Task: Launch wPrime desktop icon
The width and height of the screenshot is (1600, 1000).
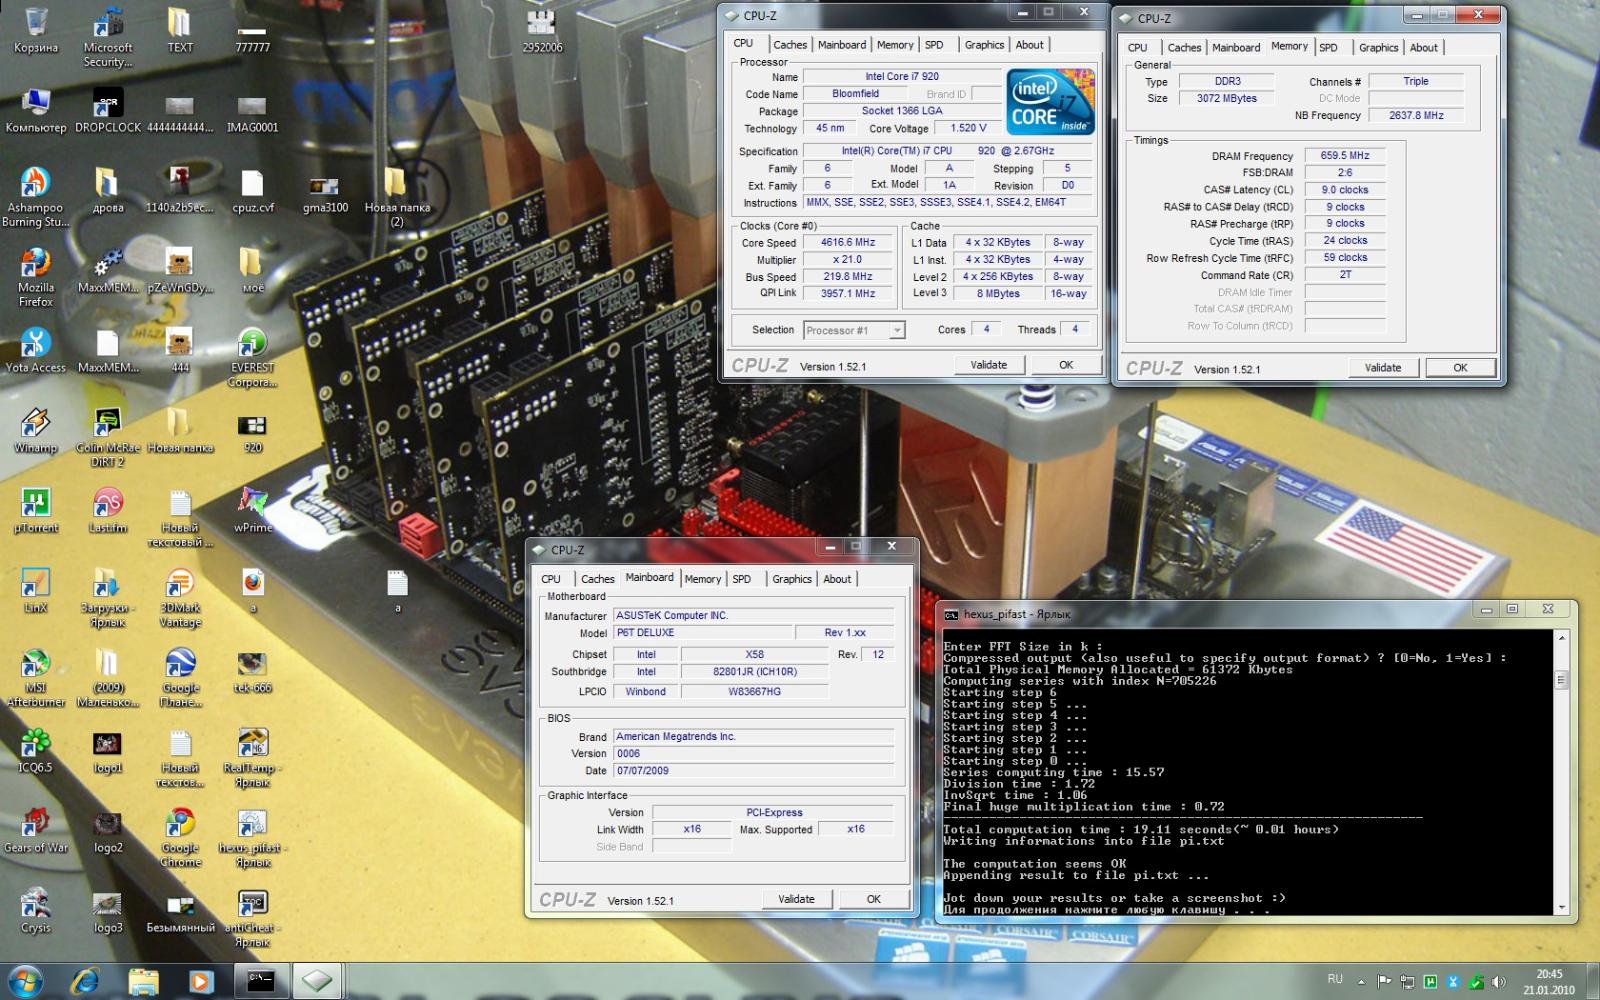Action: pos(252,511)
